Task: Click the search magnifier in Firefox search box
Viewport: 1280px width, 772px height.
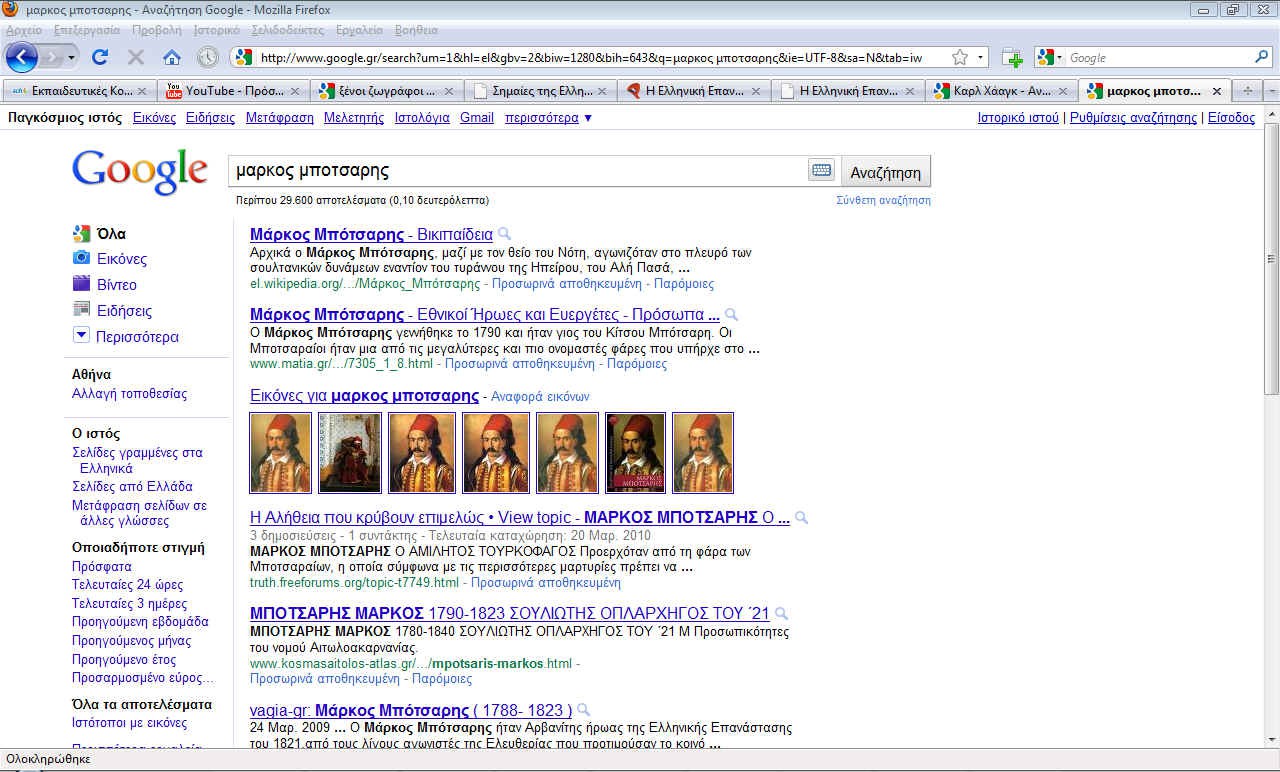Action: click(x=1262, y=57)
